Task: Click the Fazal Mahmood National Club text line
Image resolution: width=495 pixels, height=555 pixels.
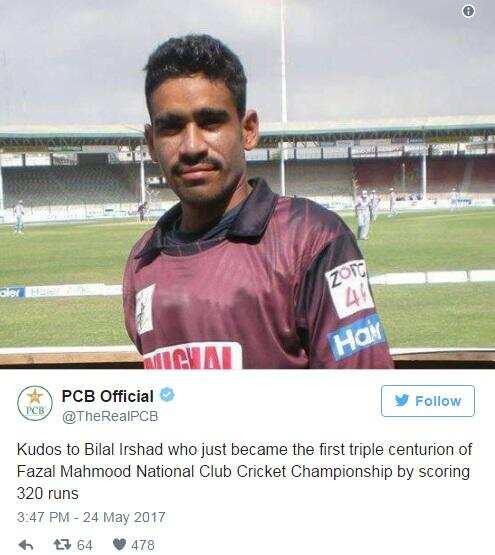Action: click(x=243, y=471)
